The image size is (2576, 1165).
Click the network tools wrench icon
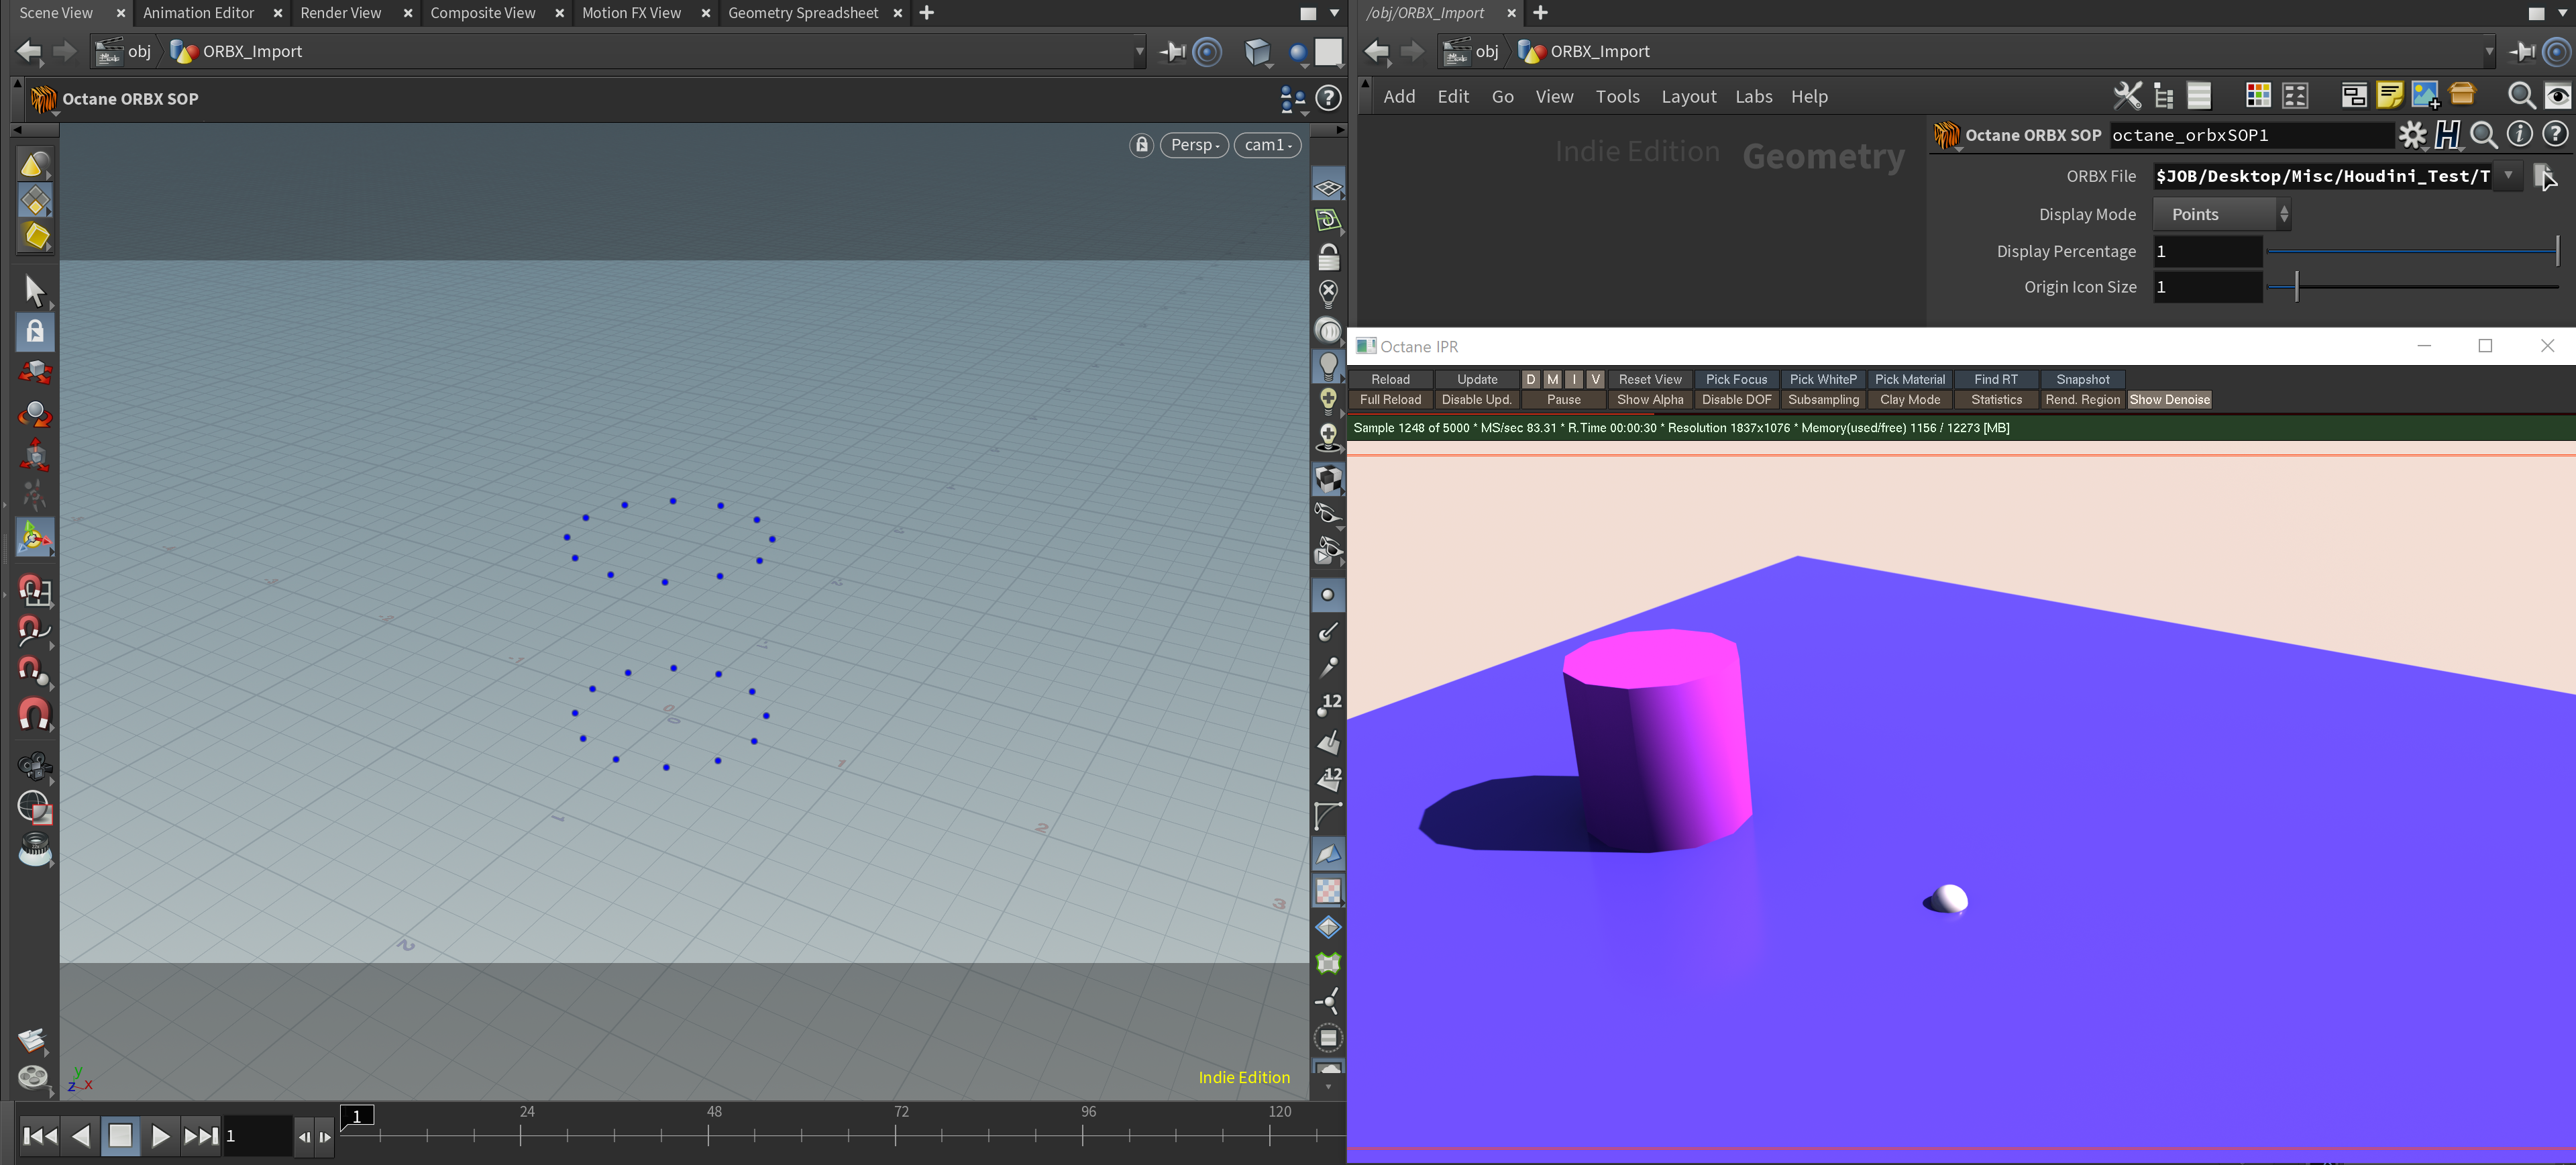2127,96
